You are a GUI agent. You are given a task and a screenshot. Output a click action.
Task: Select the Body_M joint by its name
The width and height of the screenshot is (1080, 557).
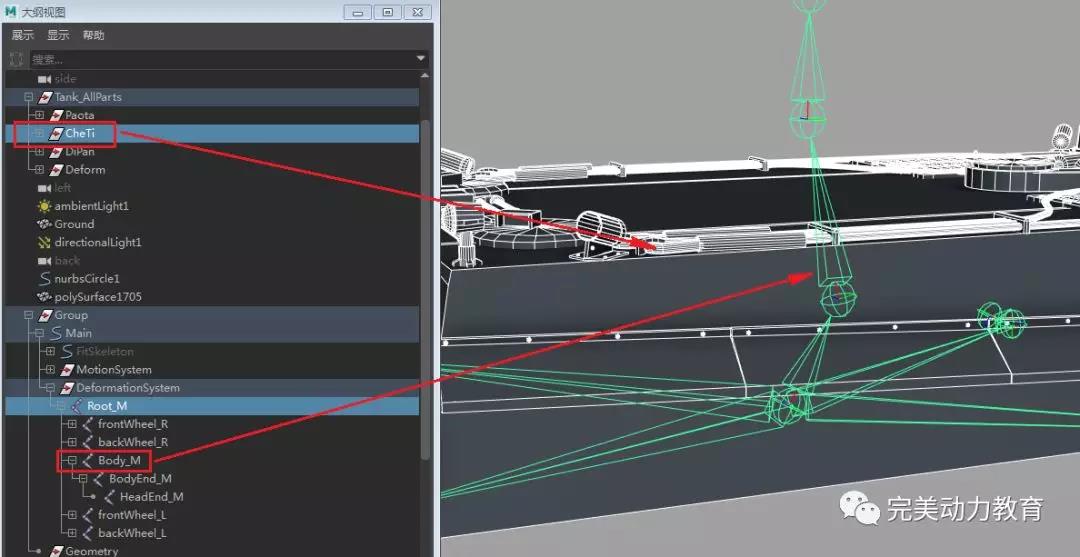[119, 461]
